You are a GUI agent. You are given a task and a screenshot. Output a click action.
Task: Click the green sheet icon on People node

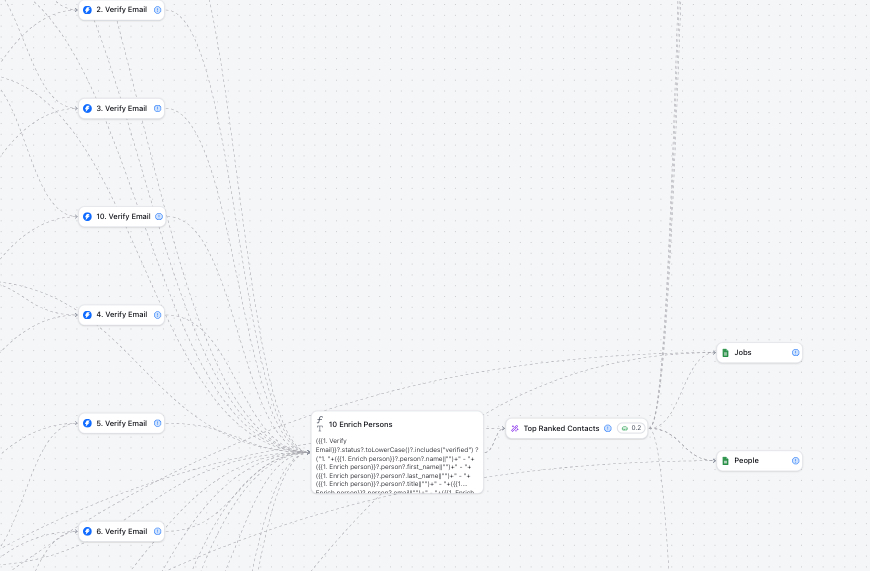pyautogui.click(x=725, y=461)
